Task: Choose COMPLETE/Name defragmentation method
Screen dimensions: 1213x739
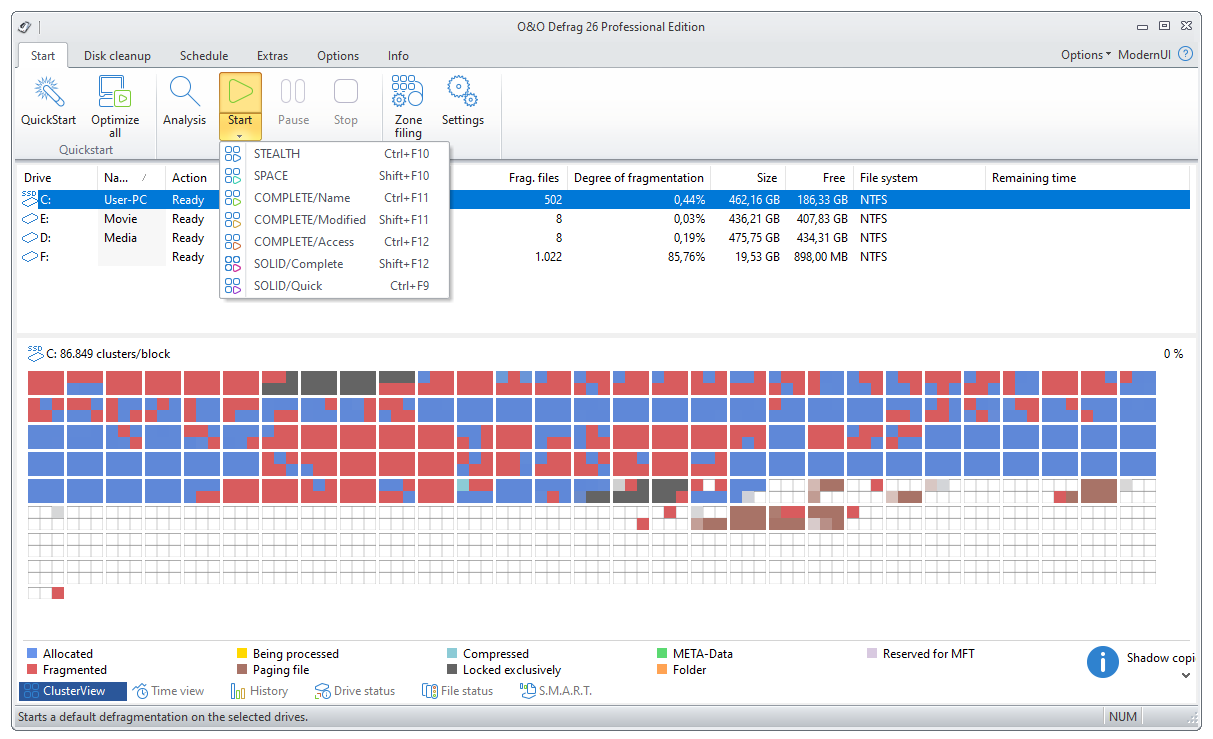Action: pyautogui.click(x=335, y=198)
